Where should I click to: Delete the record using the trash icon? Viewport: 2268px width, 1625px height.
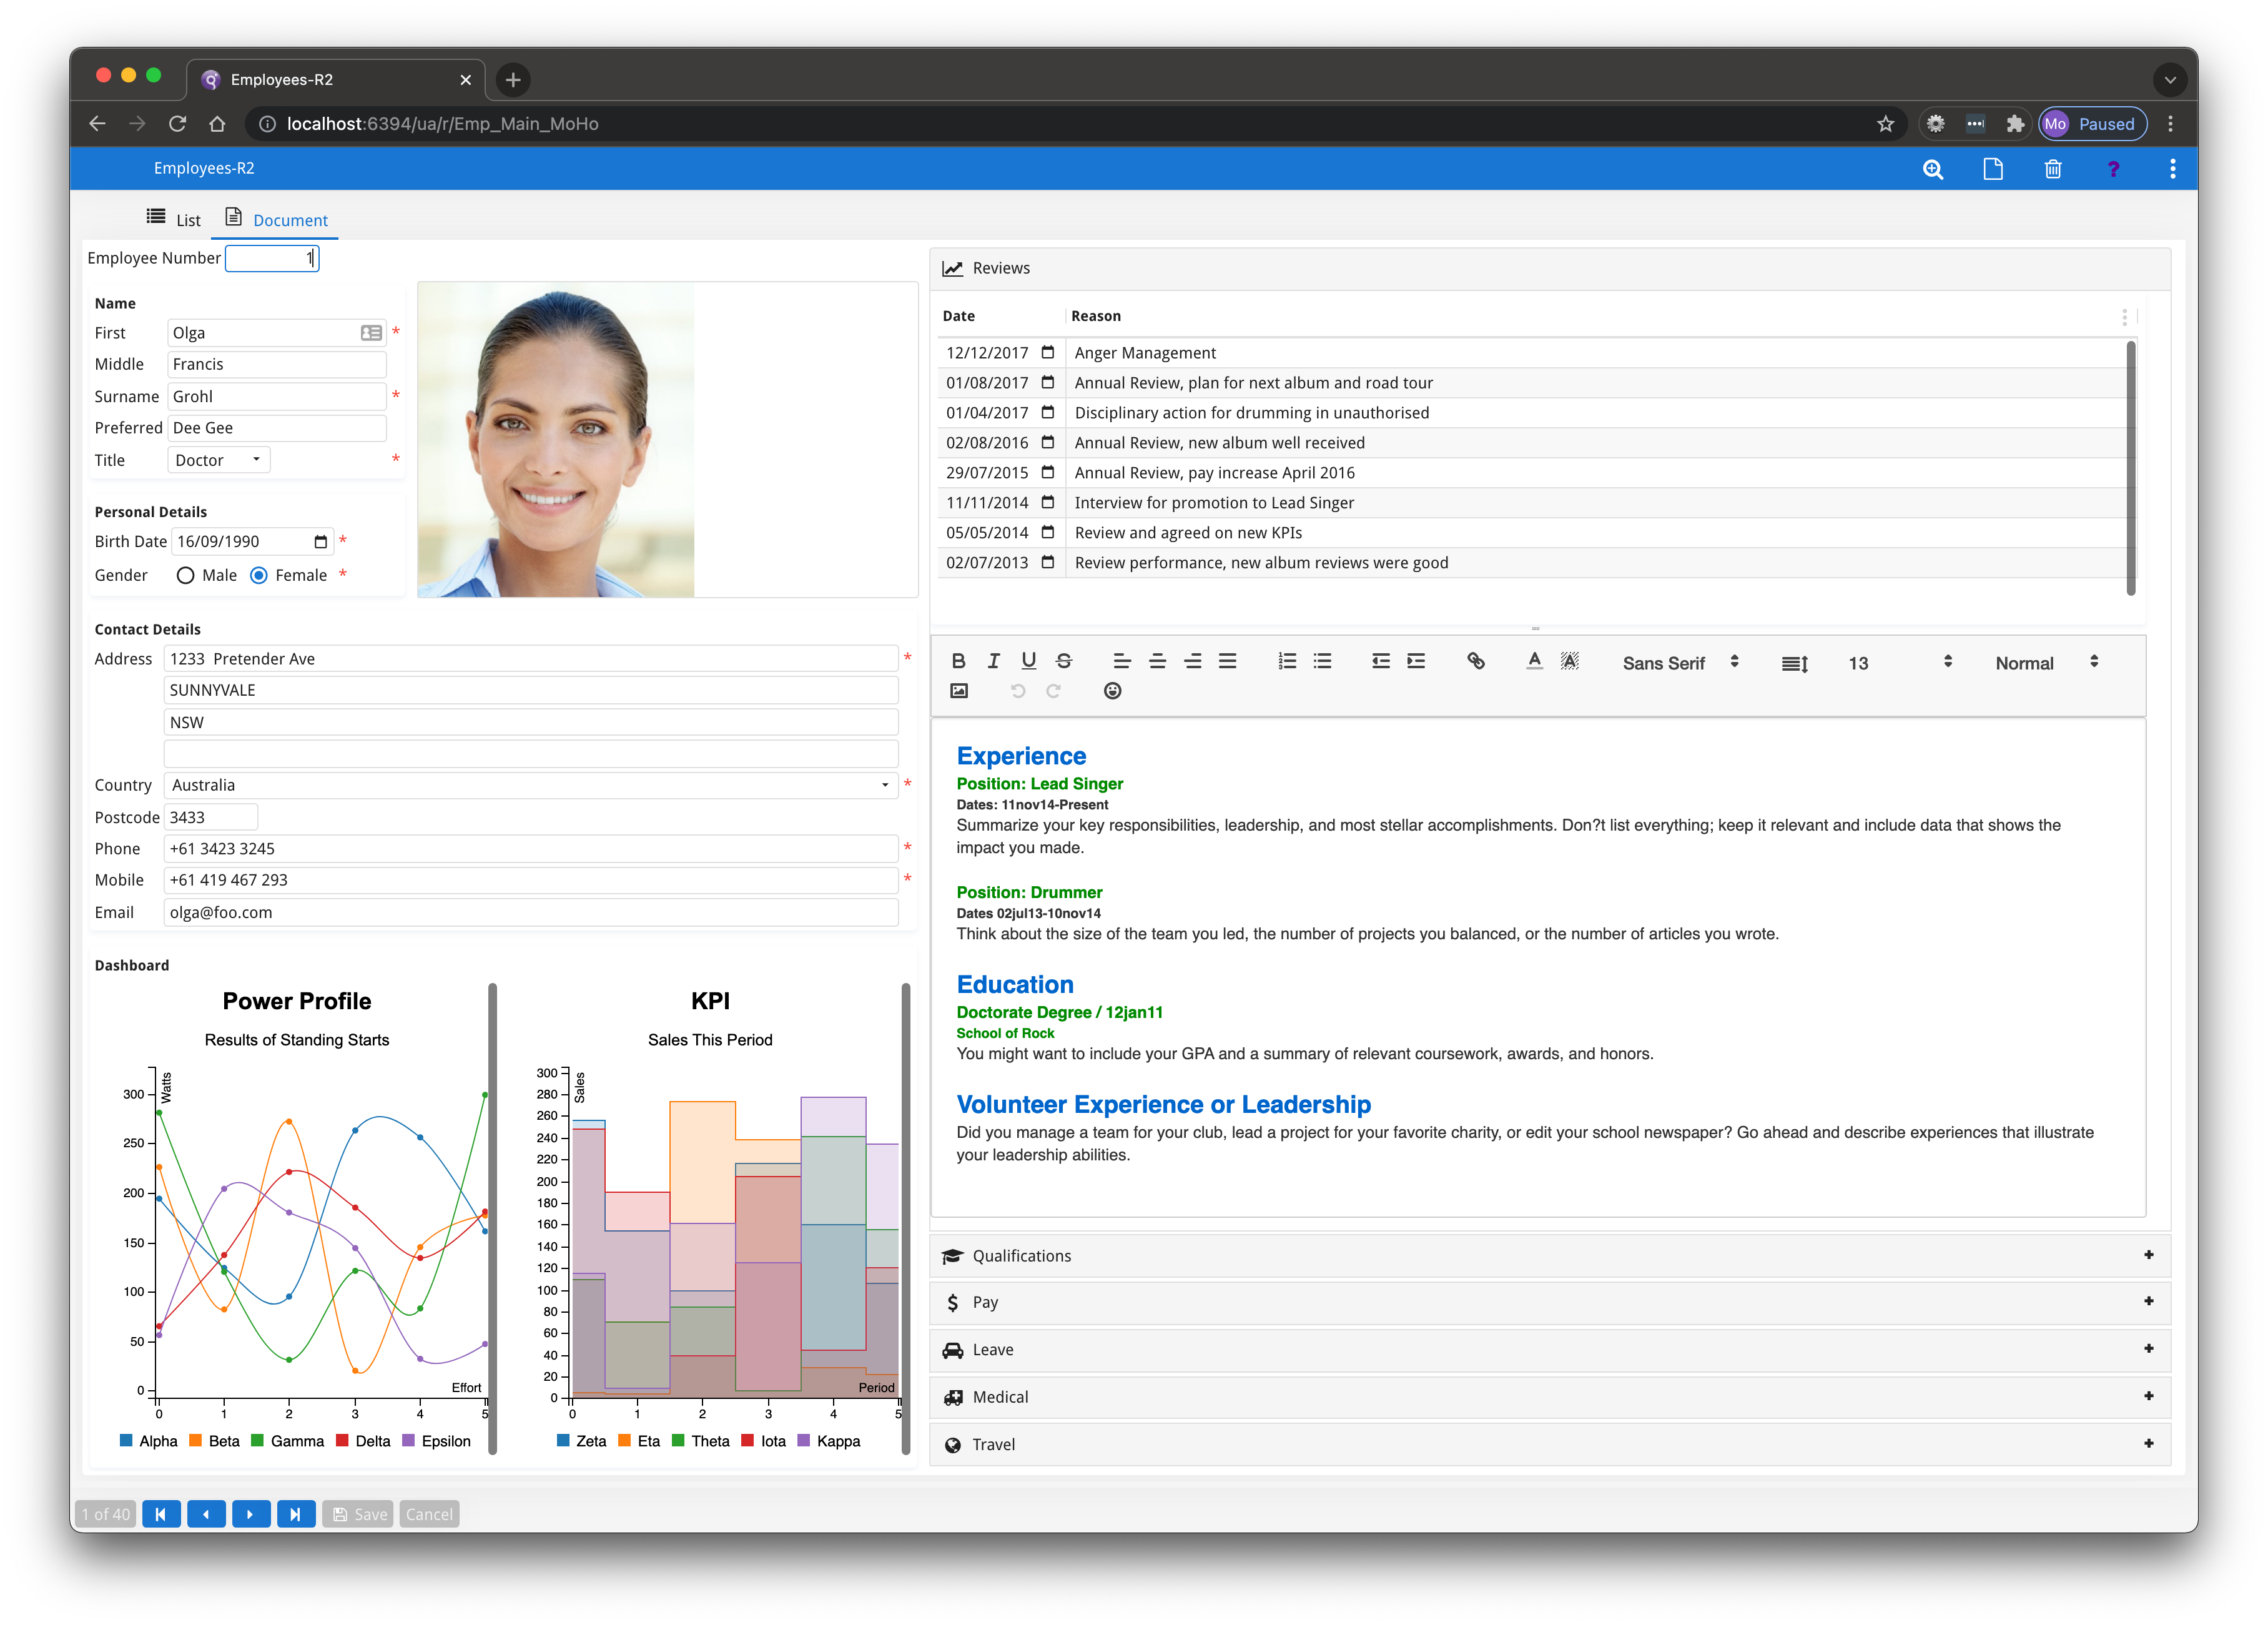2053,169
